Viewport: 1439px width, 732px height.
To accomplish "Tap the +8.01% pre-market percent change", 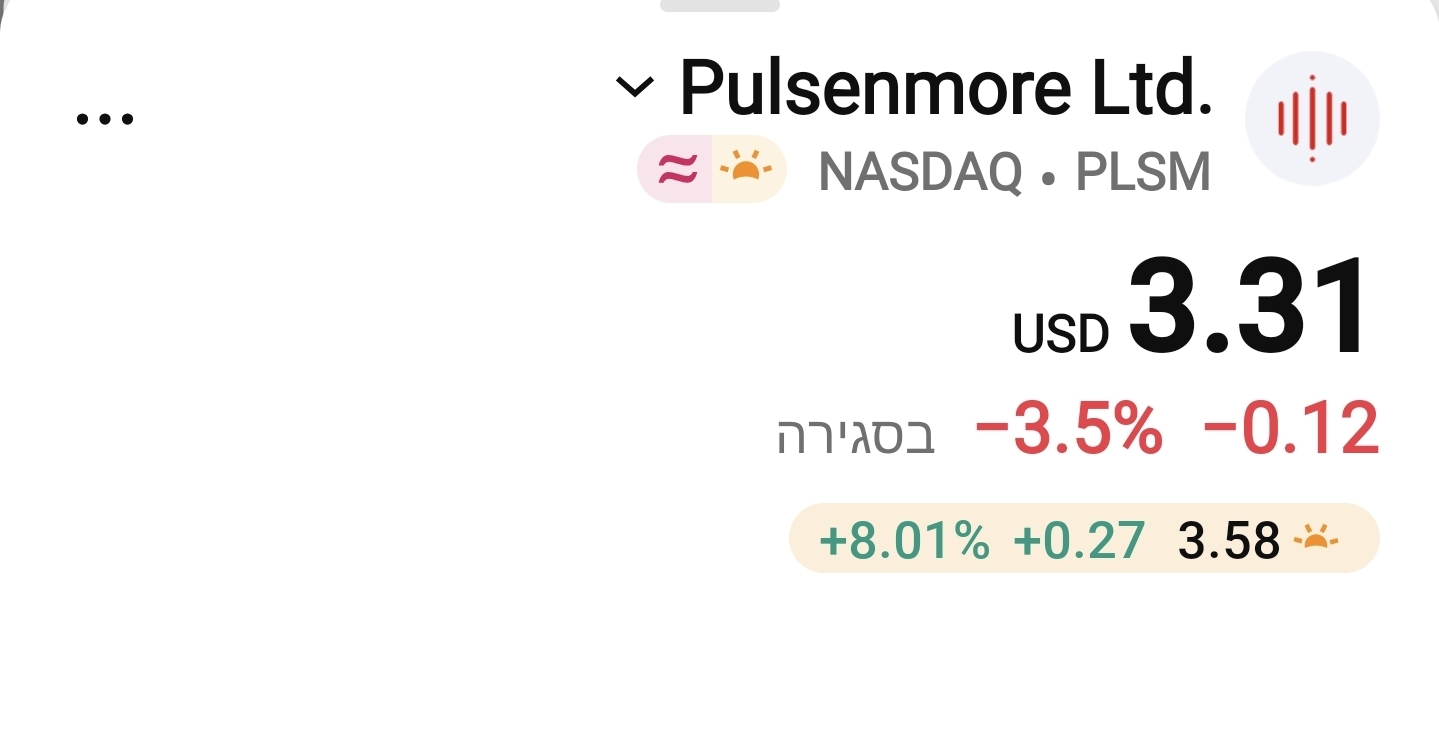I will pos(904,541).
